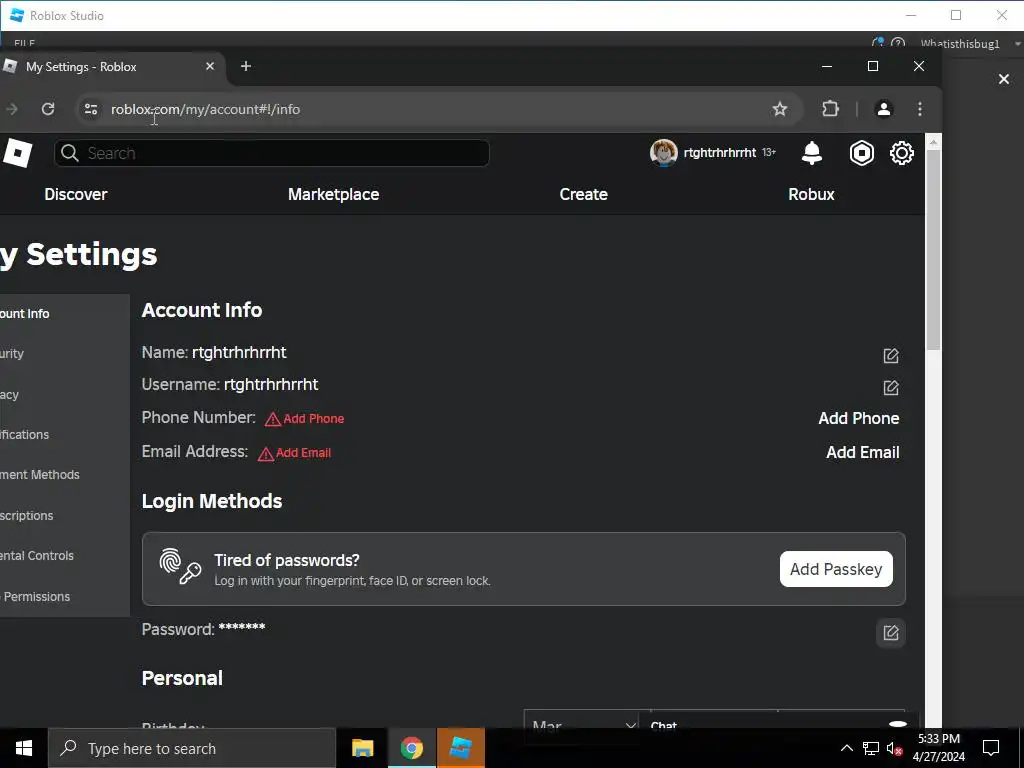Open the Windows notification center
Image resolution: width=1024 pixels, height=768 pixels.
991,748
